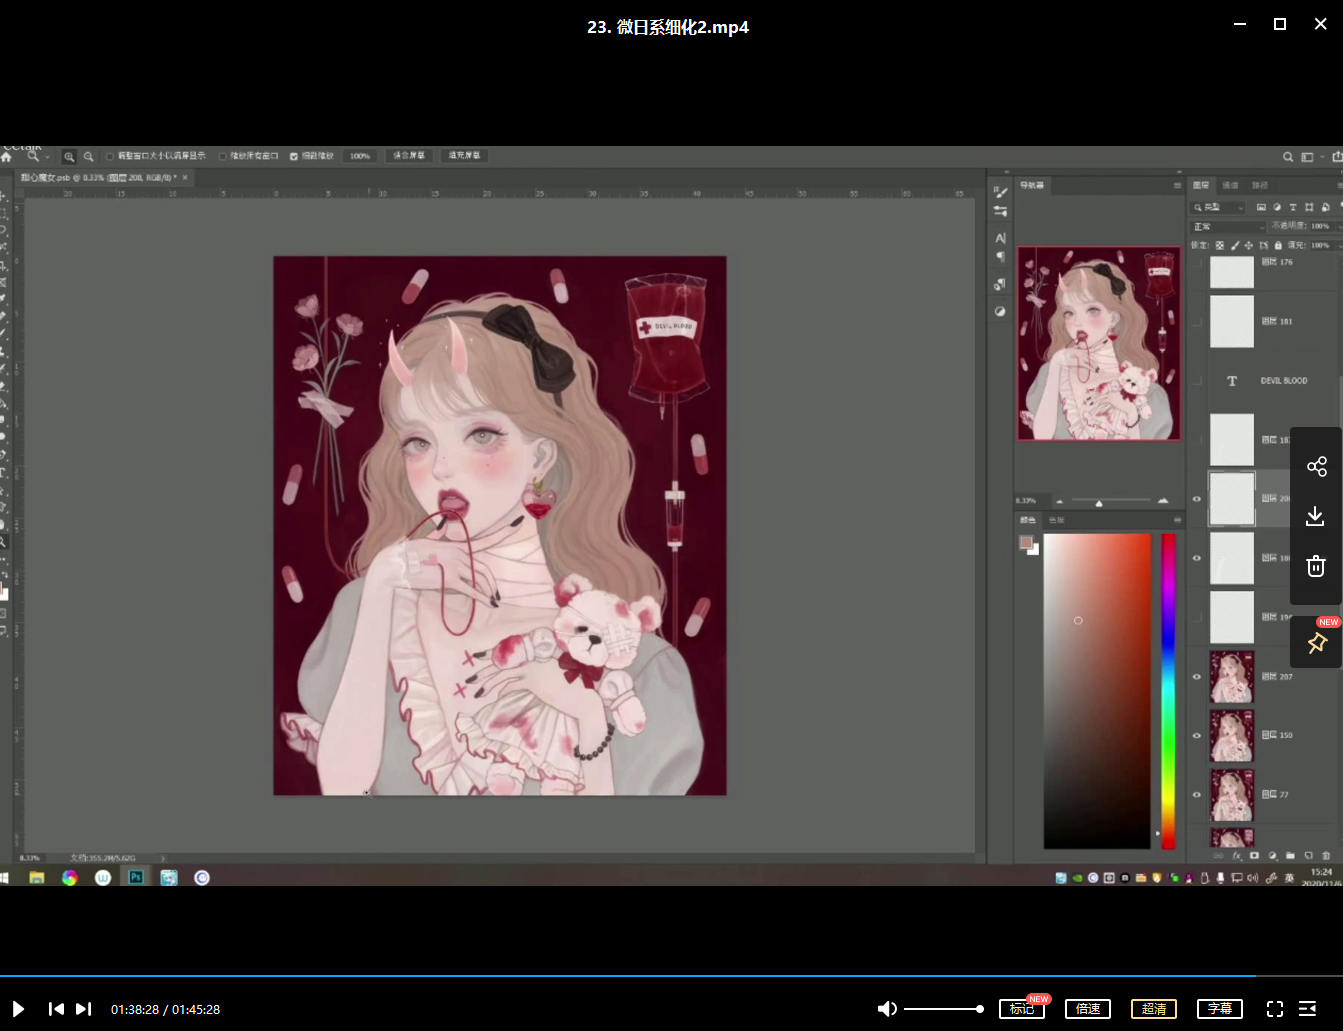Open the 倍速 playback speed menu

point(1088,1009)
